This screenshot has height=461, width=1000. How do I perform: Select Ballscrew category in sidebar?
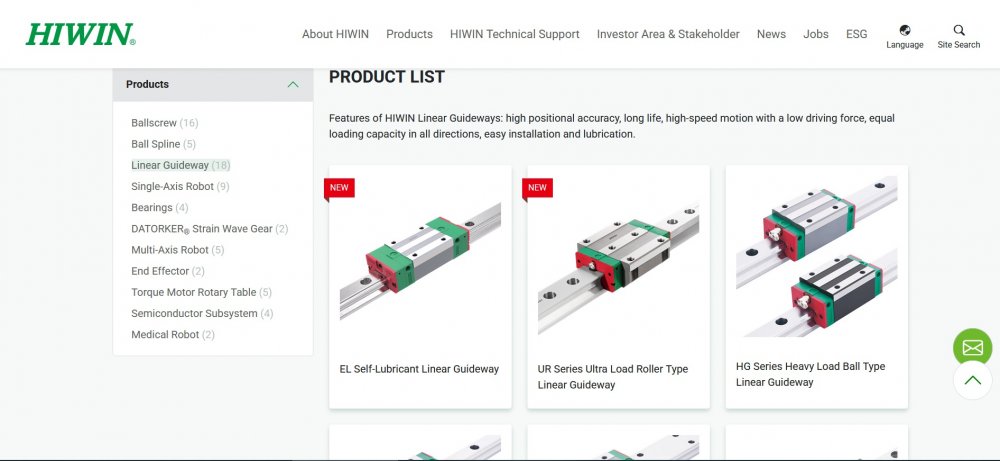[x=154, y=123]
